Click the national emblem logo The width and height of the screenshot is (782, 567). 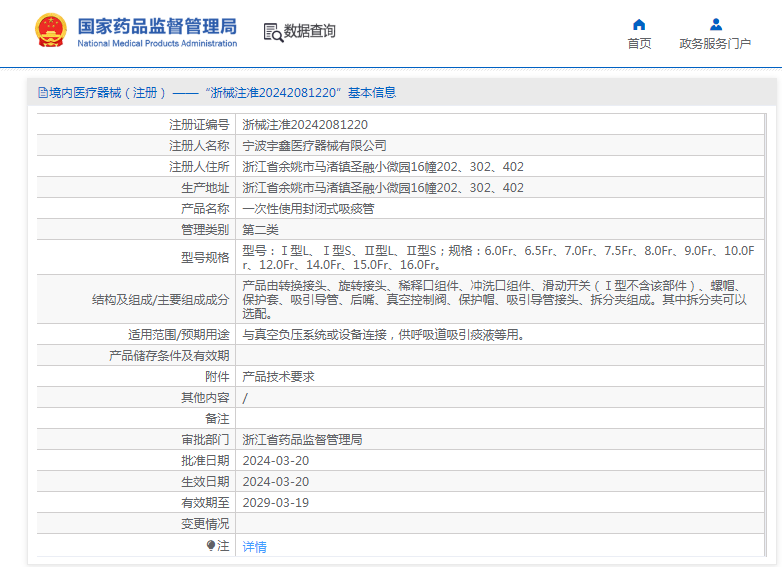[x=48, y=30]
